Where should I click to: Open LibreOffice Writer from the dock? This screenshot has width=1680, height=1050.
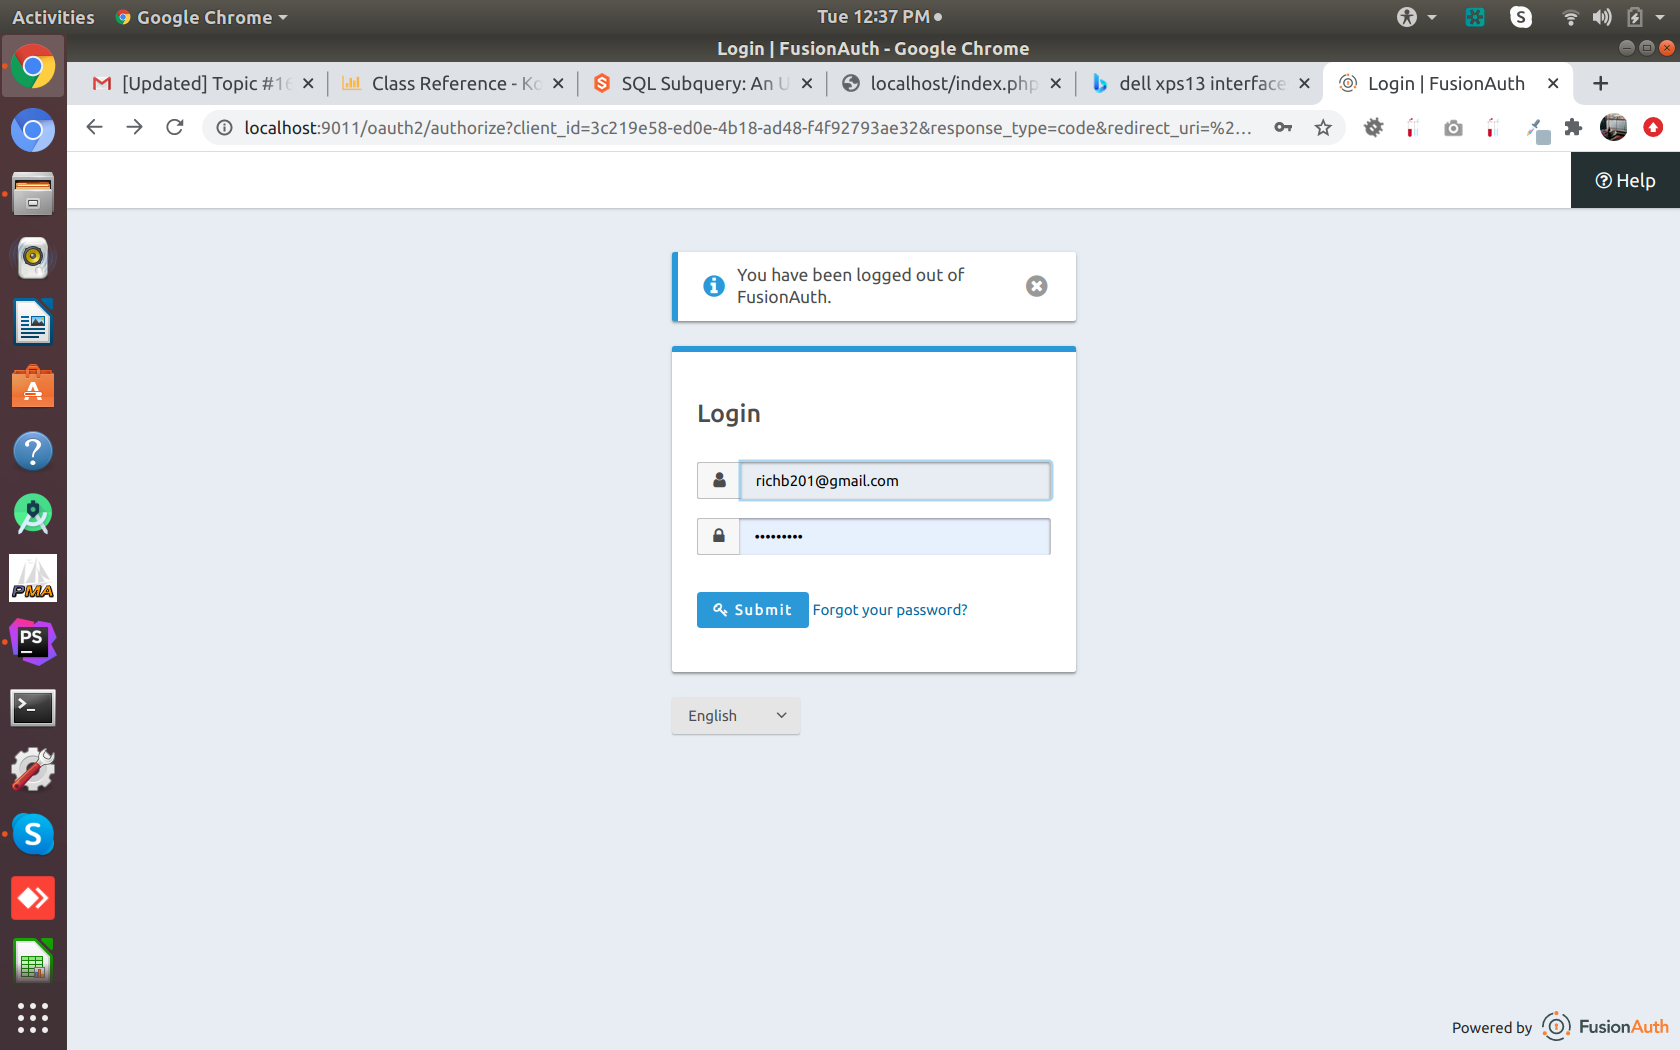(33, 322)
